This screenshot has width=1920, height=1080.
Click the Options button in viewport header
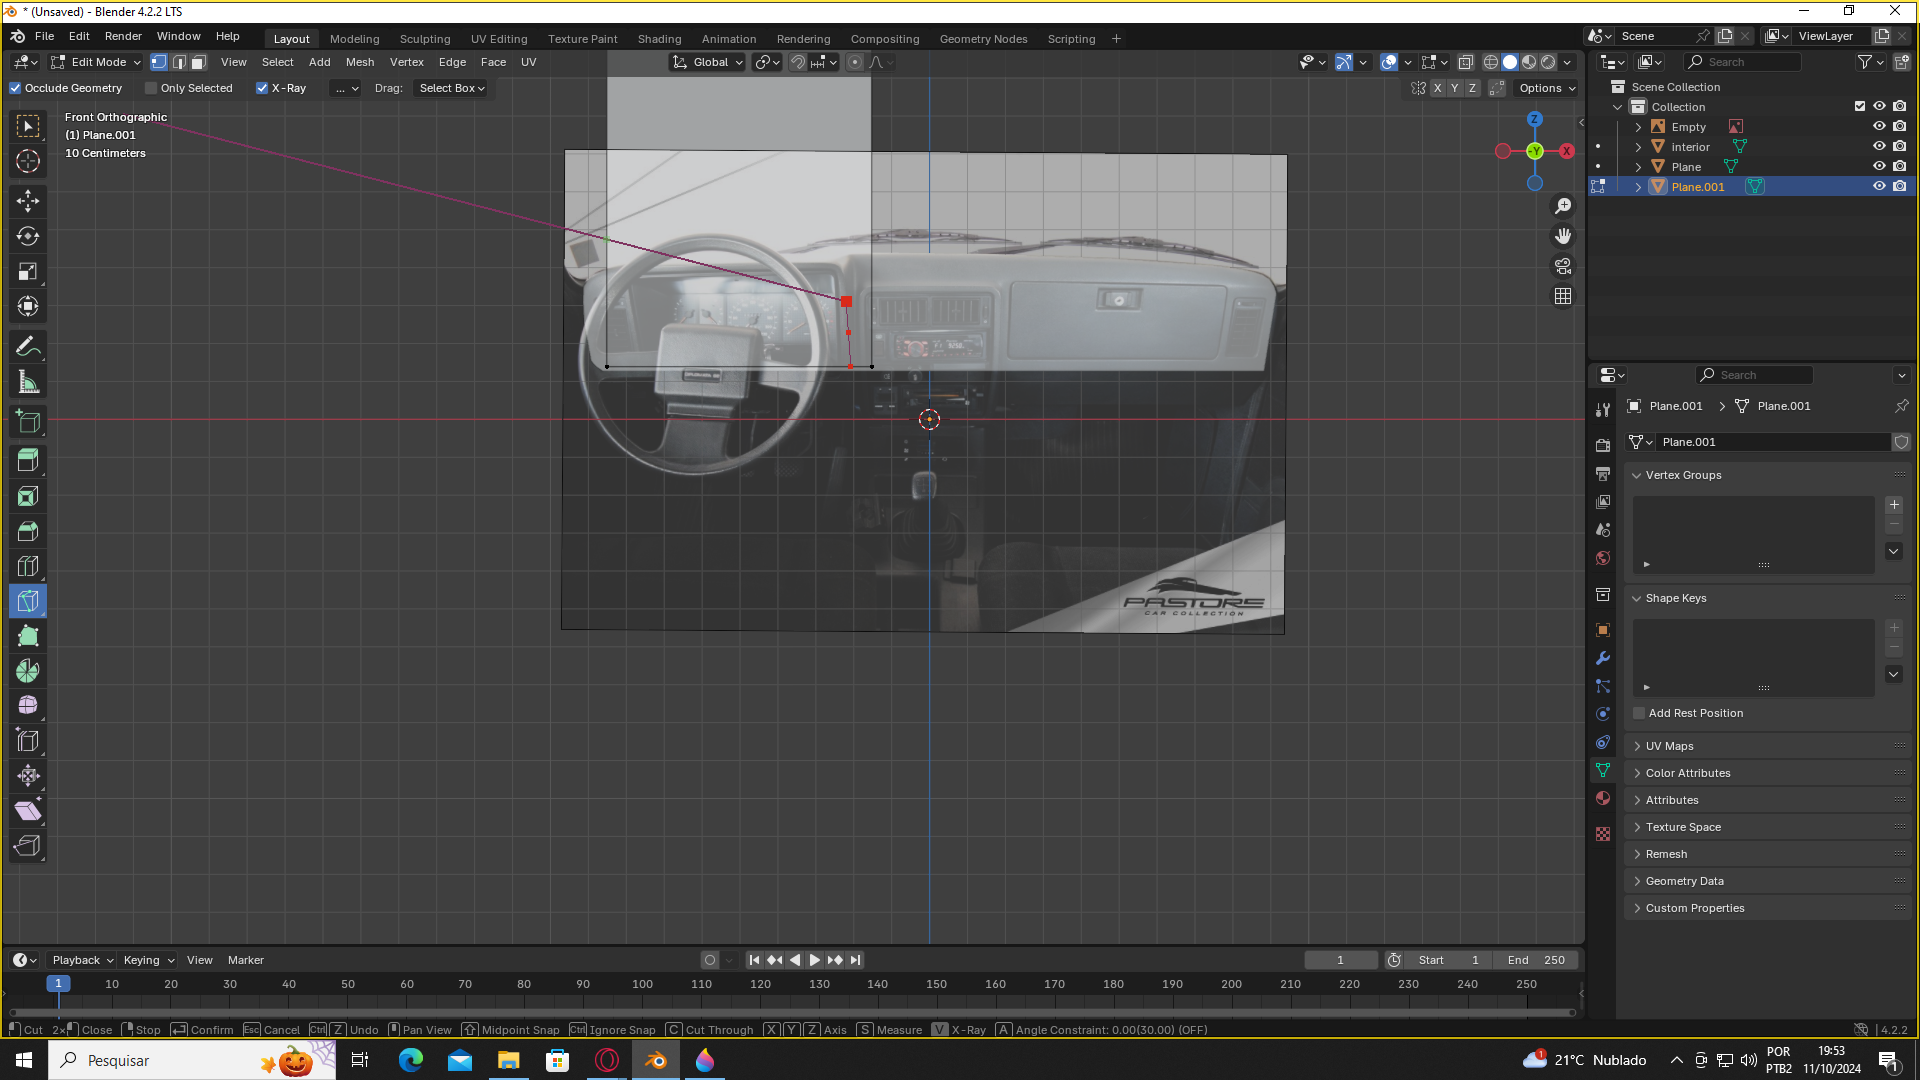1546,88
